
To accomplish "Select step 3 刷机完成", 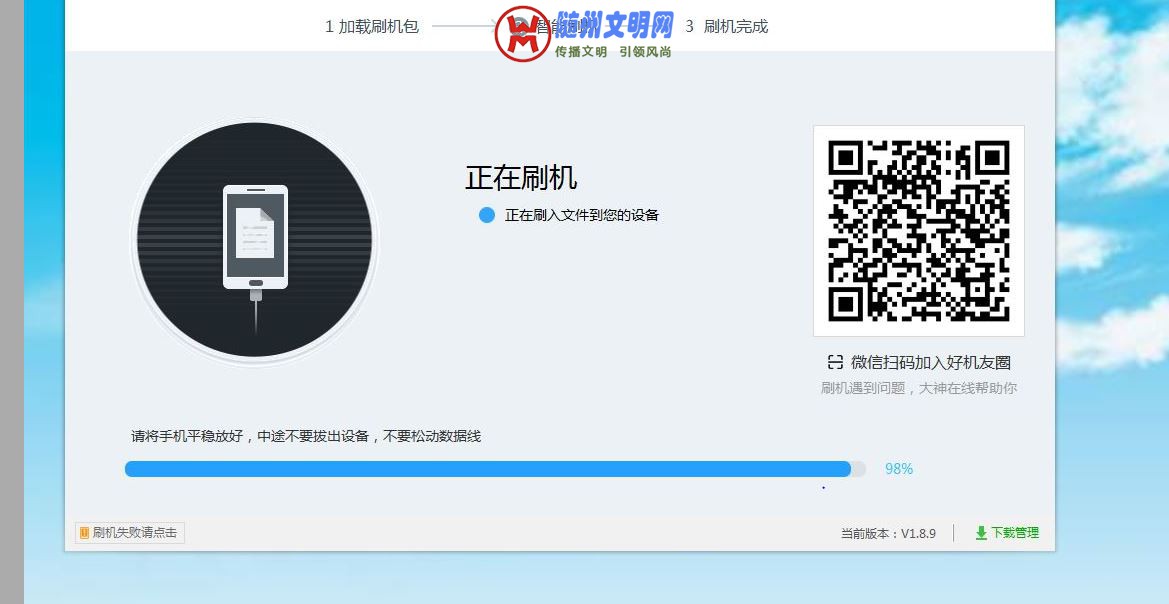I will [727, 27].
